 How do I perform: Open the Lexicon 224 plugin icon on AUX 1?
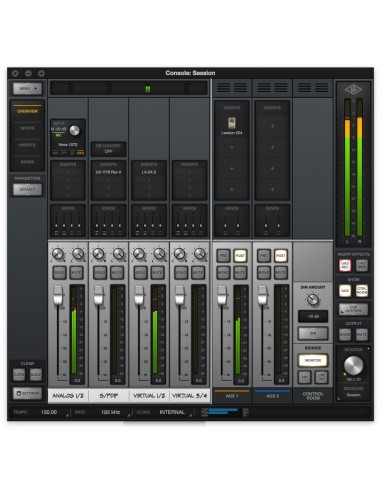(232, 123)
